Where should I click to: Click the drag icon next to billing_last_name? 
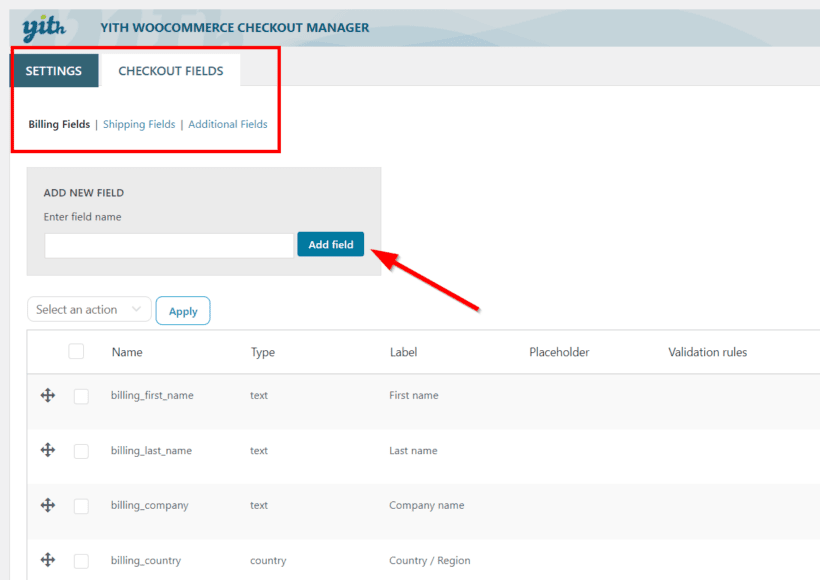coord(47,450)
